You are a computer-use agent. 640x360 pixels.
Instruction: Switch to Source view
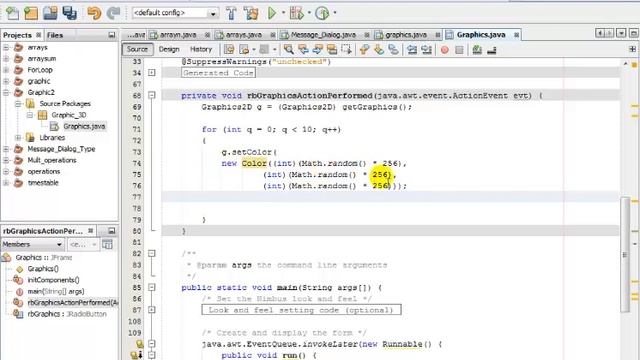(137, 49)
